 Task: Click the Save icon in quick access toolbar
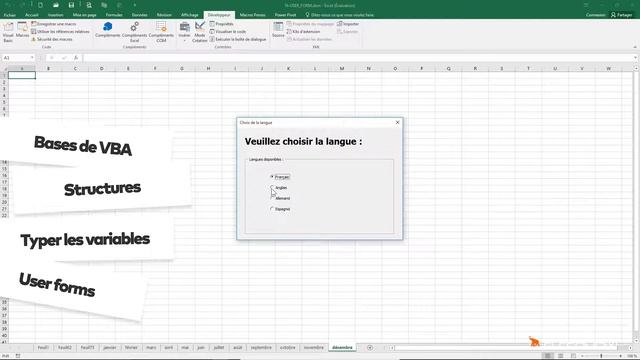click(71, 5)
